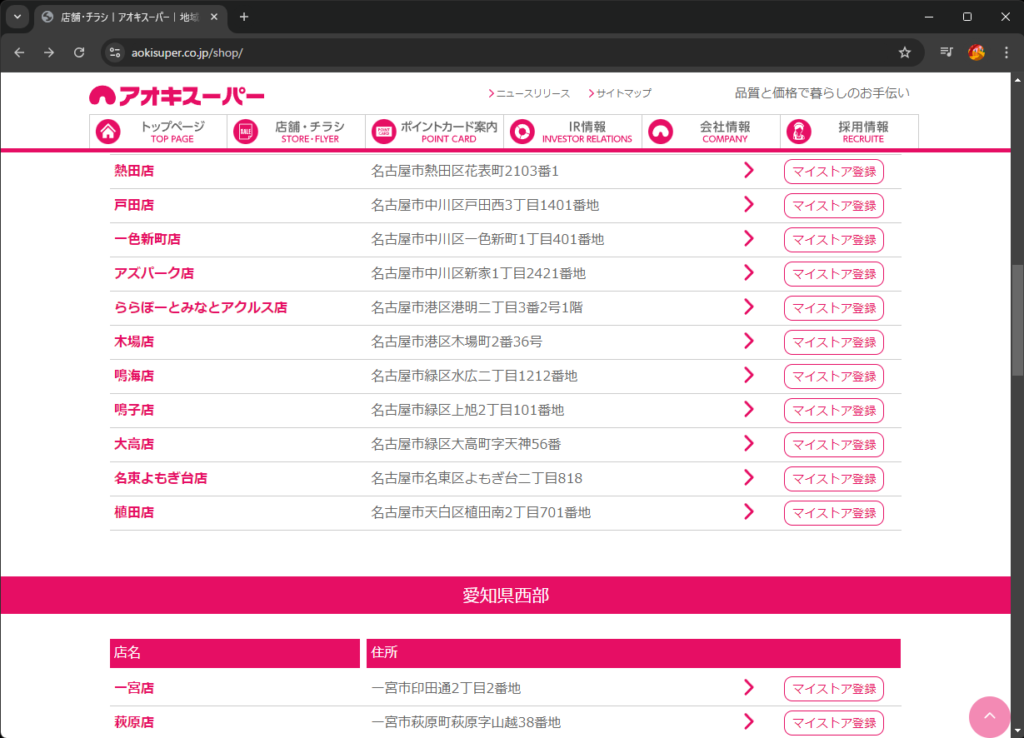The height and width of the screenshot is (738, 1024).
Task: Open the arrow for 一色新町店 row
Action: click(749, 238)
